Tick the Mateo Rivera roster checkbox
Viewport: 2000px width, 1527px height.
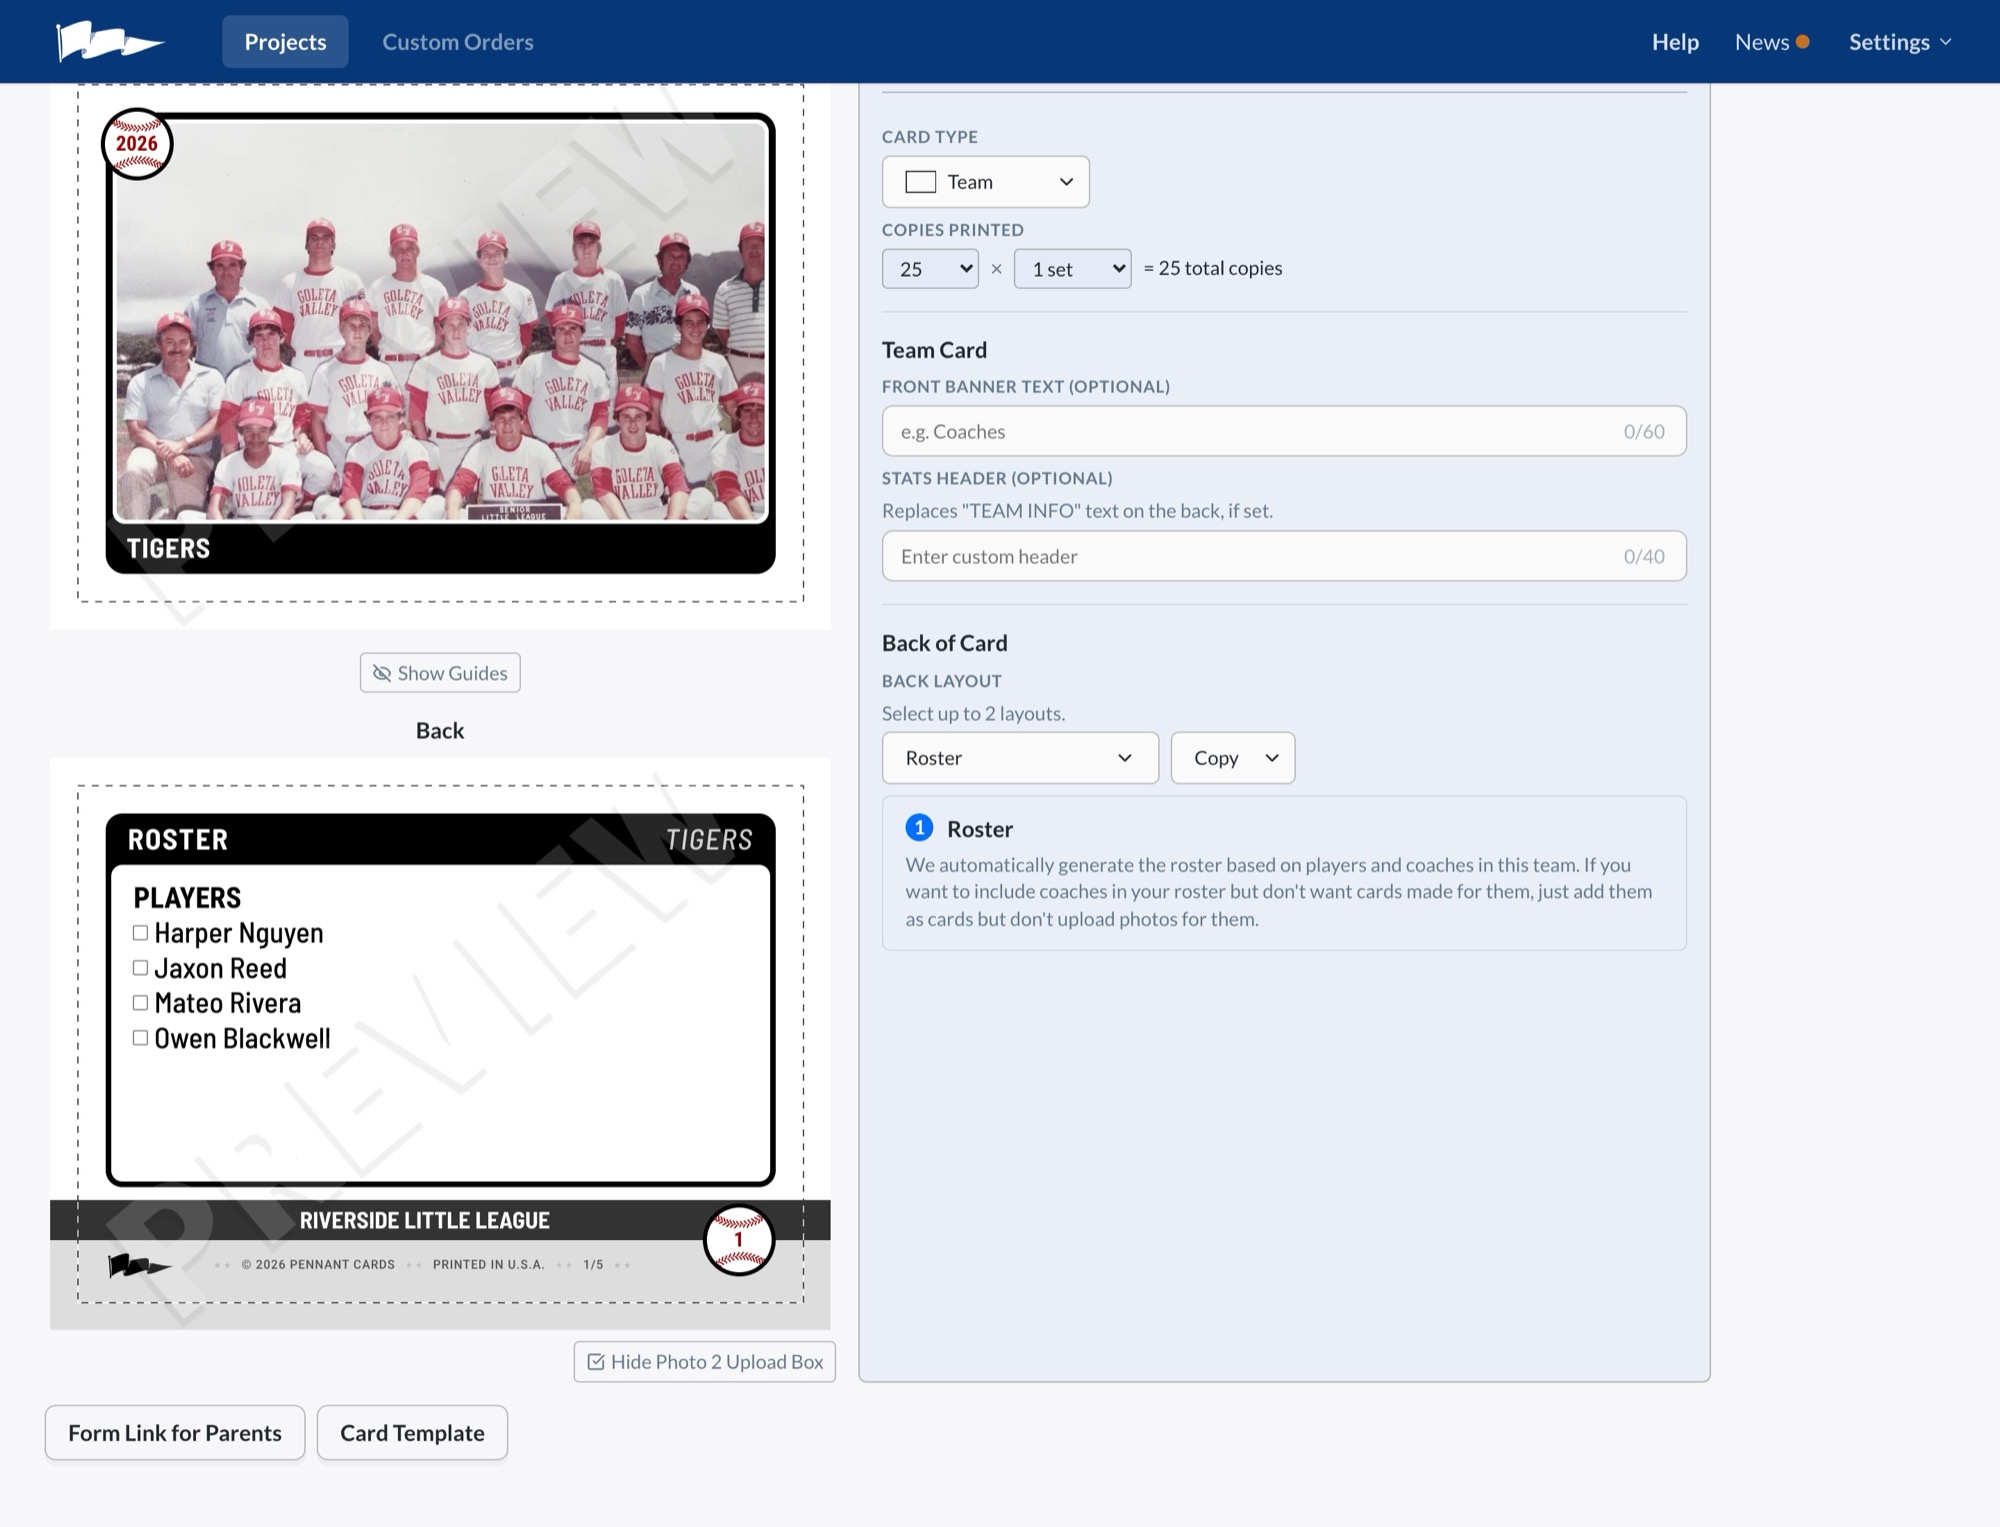[140, 1003]
